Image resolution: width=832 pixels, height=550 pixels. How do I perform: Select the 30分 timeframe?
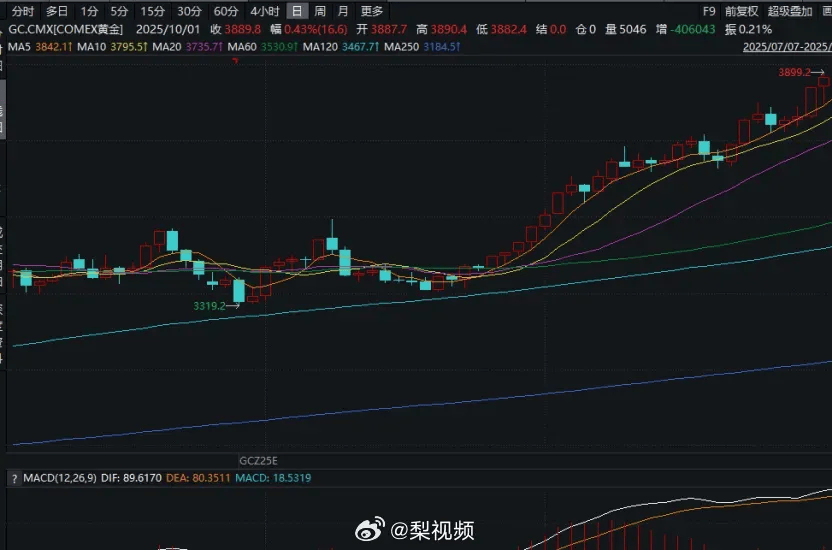point(189,11)
